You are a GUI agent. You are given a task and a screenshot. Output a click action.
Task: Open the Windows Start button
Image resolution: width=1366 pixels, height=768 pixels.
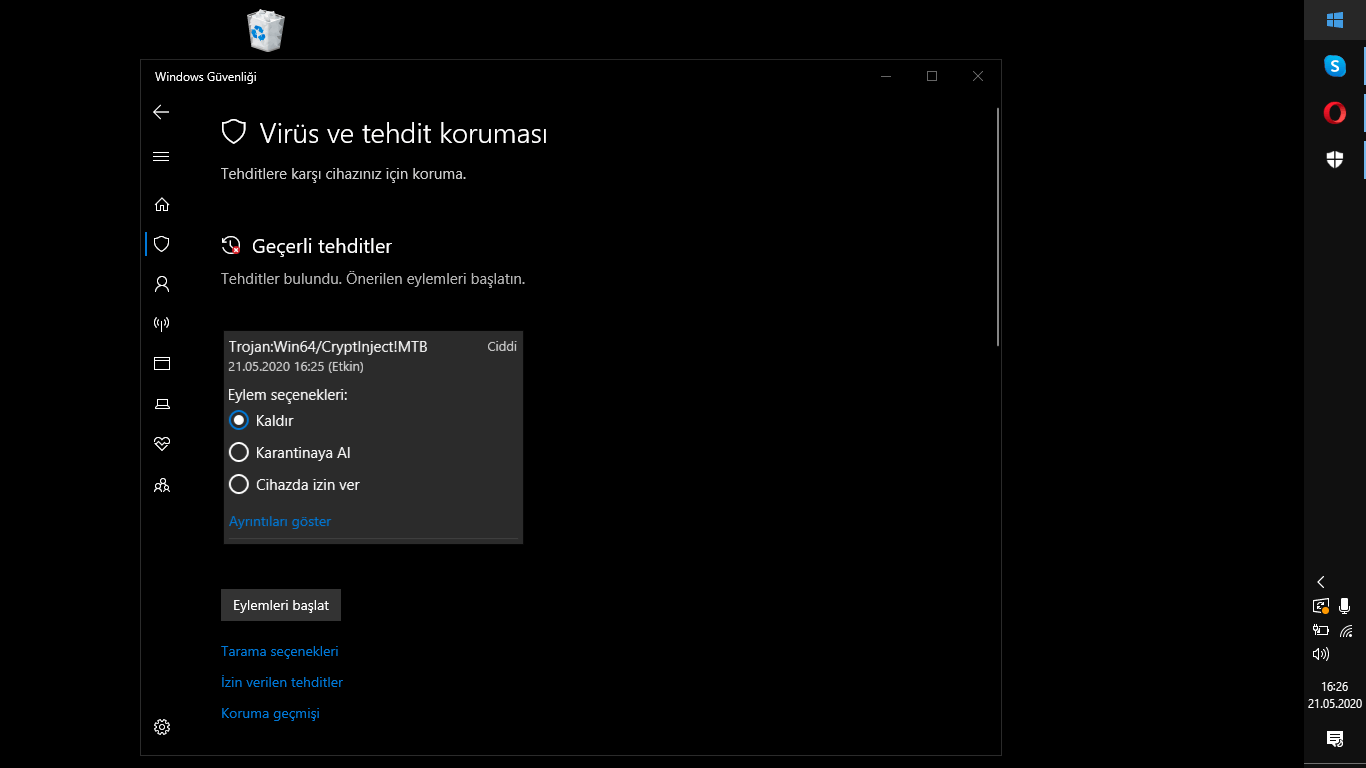1335,20
